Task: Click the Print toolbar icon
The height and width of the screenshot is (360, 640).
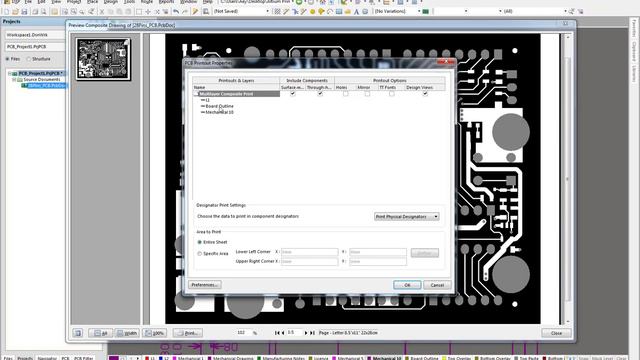Action: [35, 12]
